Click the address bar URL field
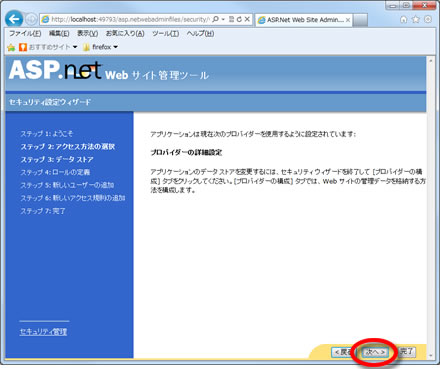Screen dimensions: 440x369 130,19
